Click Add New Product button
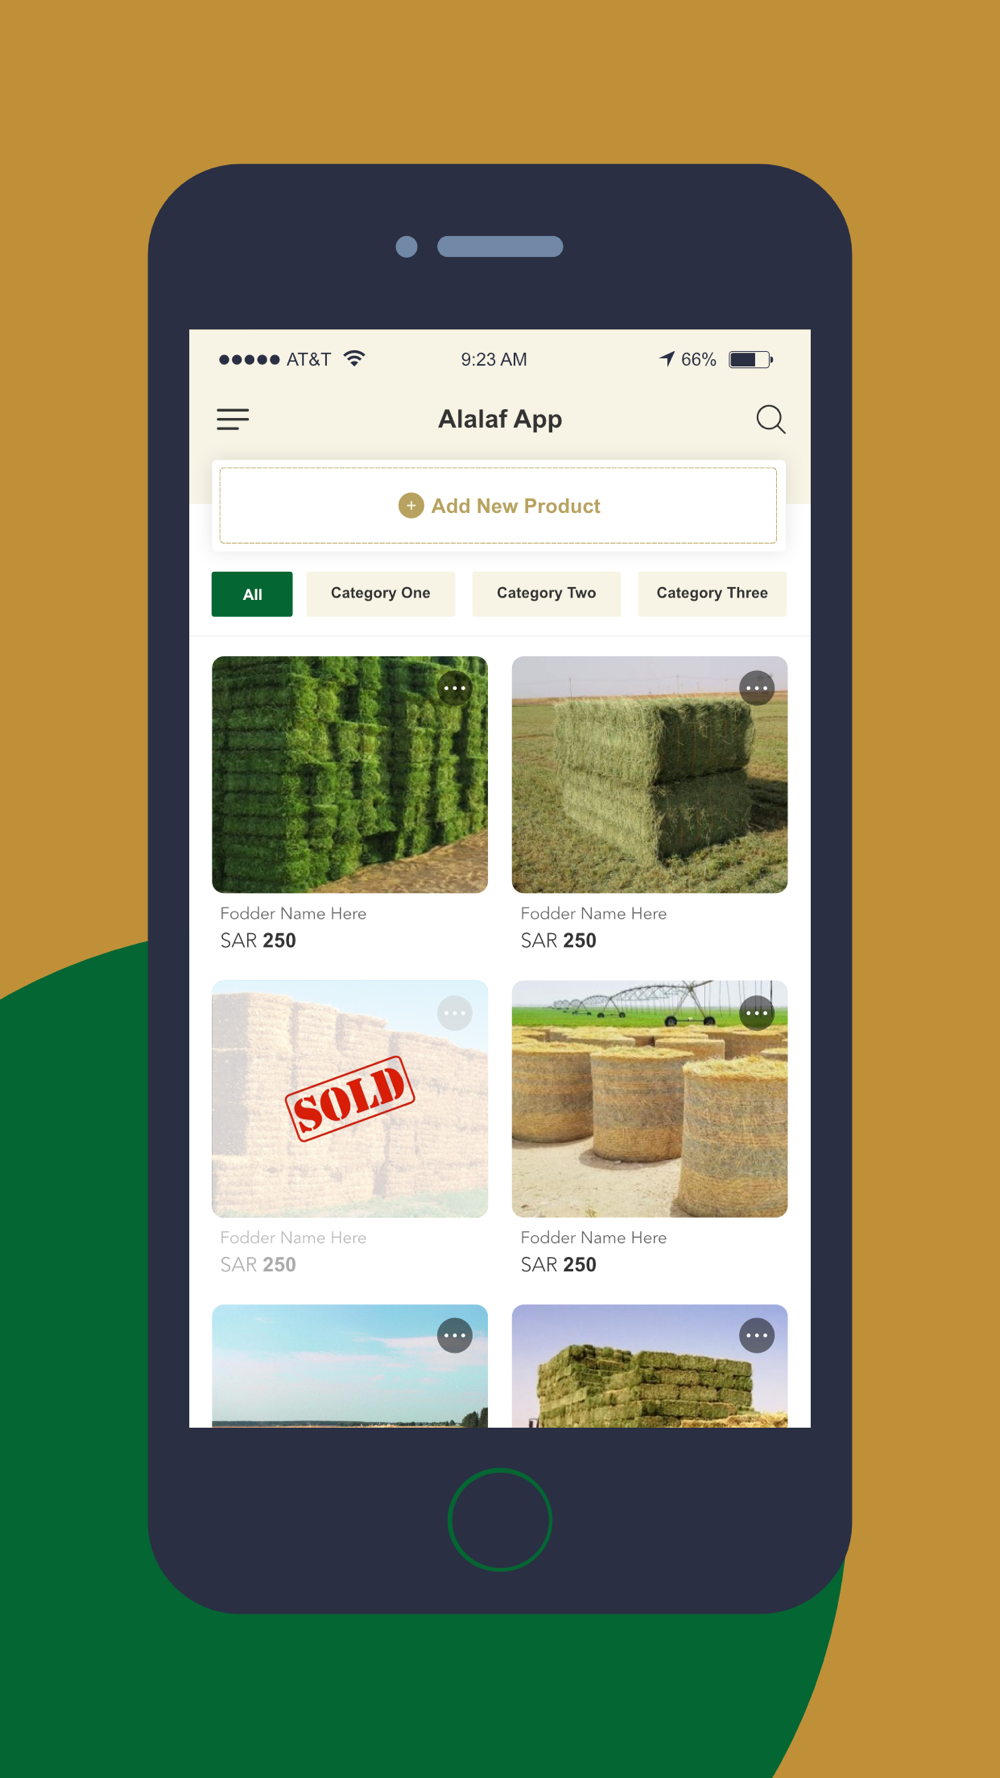 coord(498,506)
